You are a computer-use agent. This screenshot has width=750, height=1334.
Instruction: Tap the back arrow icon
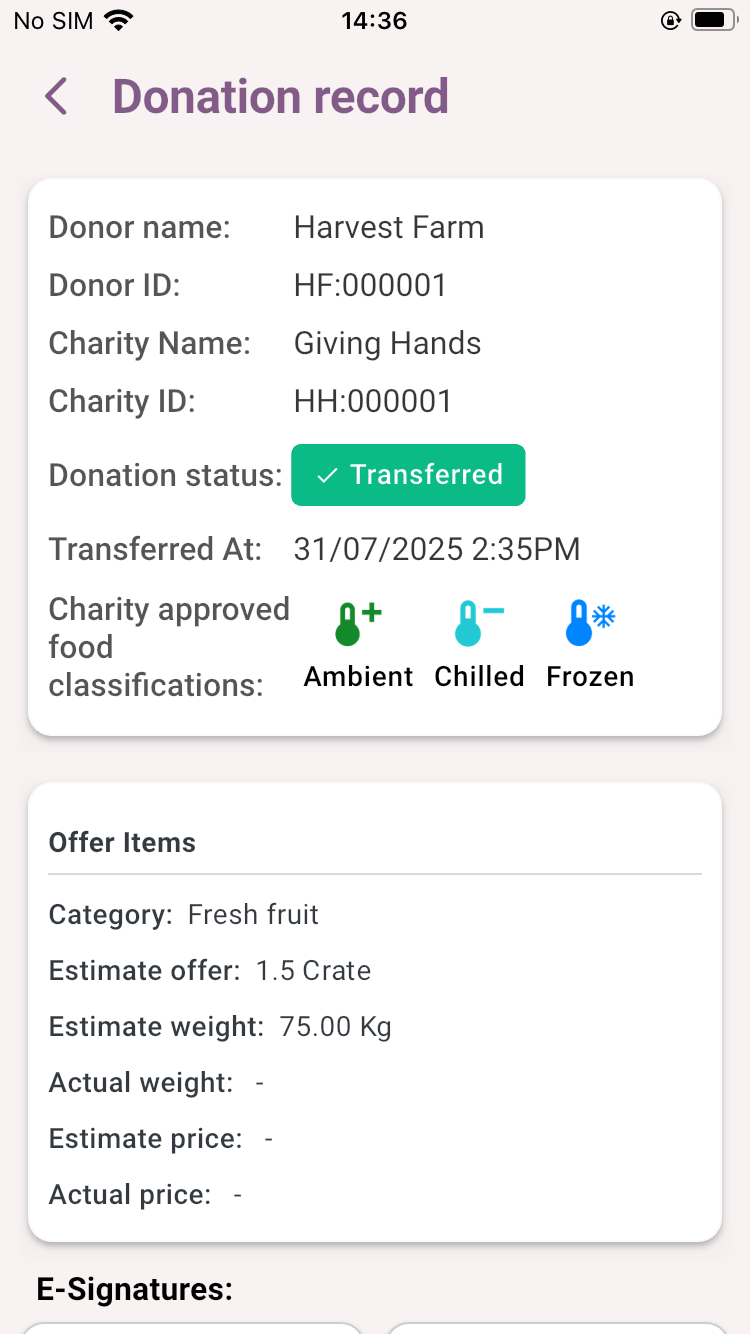56,97
